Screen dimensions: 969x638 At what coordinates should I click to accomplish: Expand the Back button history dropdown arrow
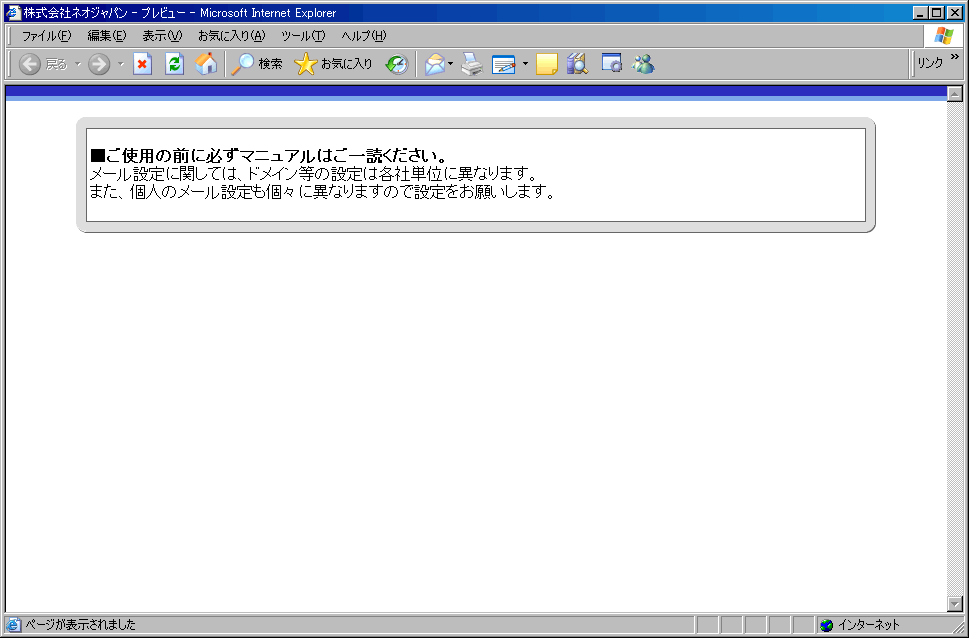(77, 64)
